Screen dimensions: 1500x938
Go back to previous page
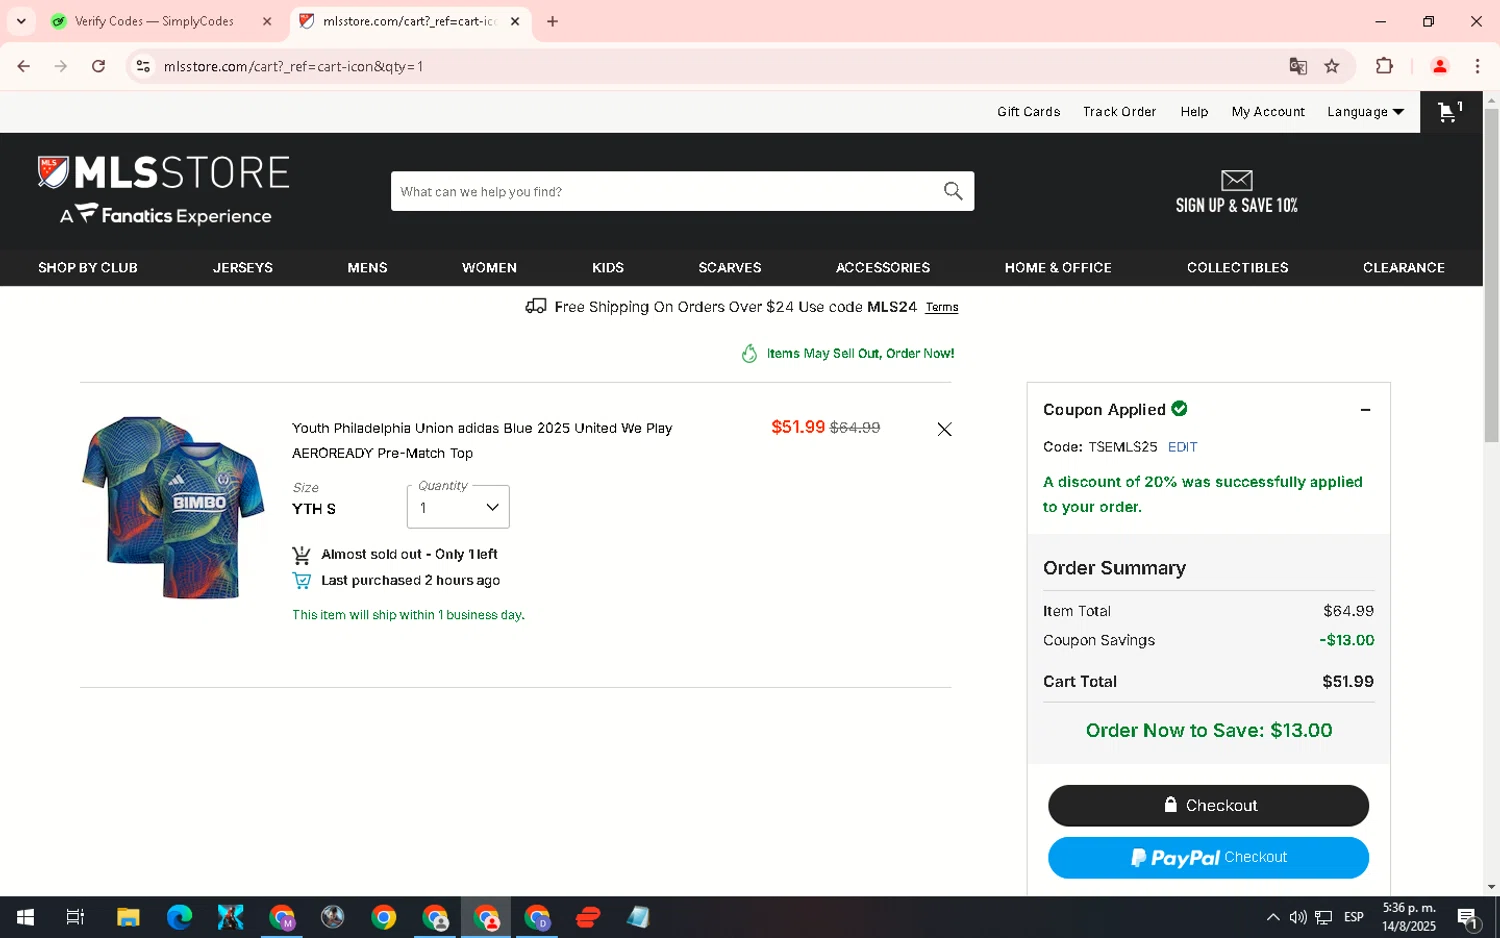[x=24, y=66]
